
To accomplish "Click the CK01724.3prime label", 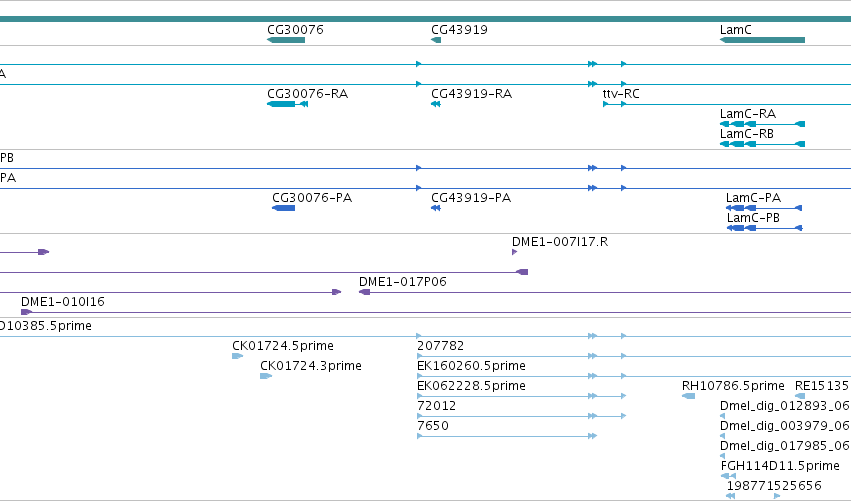I will click(x=311, y=366).
